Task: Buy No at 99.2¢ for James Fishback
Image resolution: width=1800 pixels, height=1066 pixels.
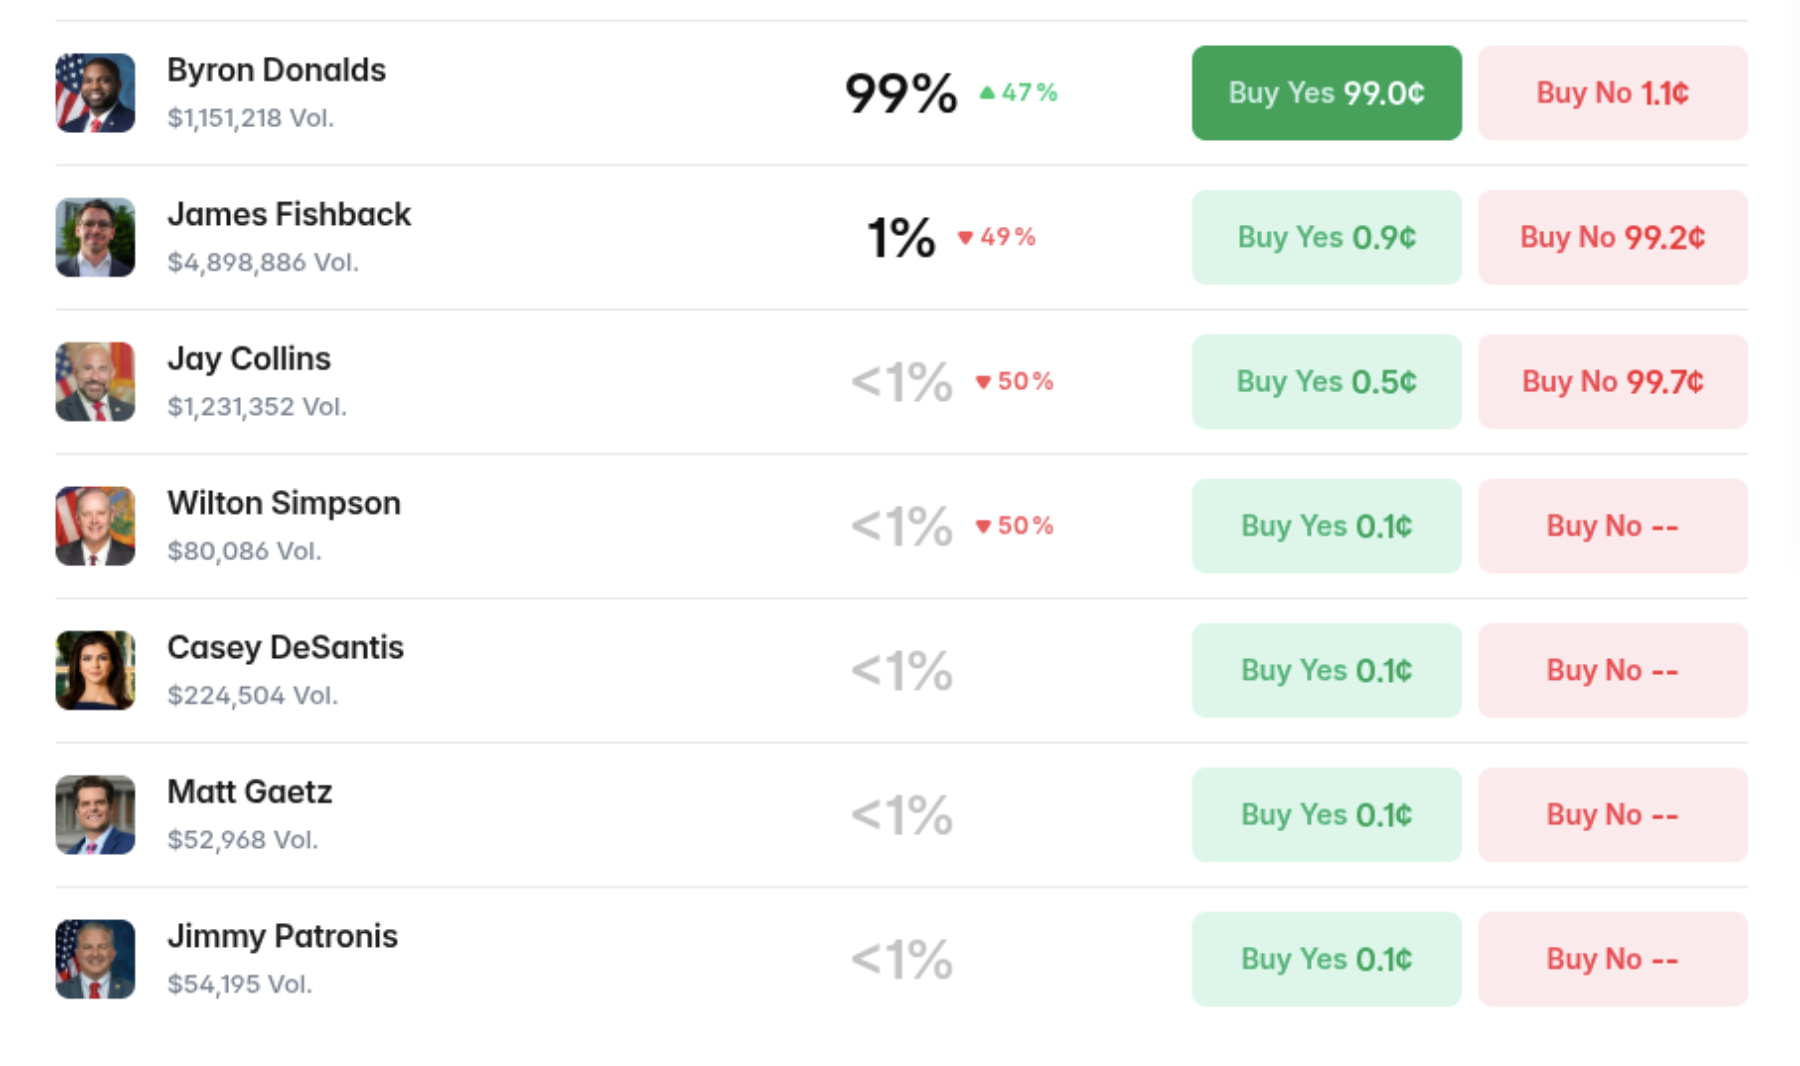Action: click(x=1612, y=237)
